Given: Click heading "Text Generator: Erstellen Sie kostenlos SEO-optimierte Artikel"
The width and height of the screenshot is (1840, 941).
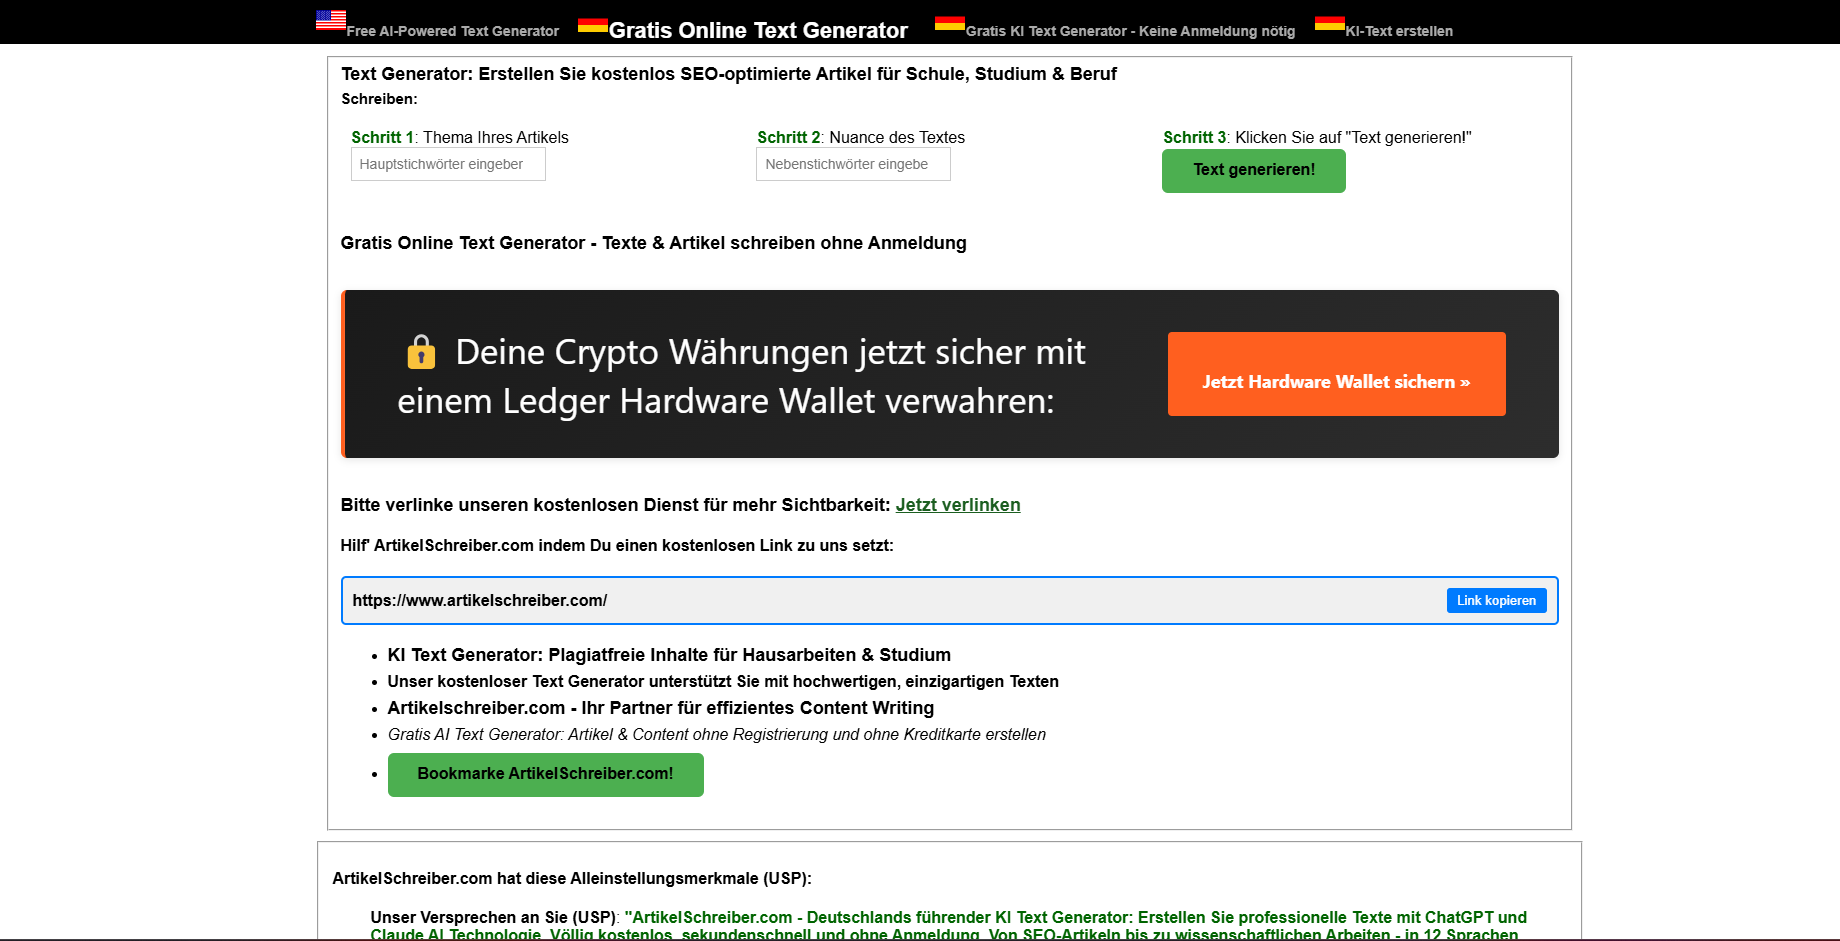Looking at the screenshot, I should tap(729, 74).
